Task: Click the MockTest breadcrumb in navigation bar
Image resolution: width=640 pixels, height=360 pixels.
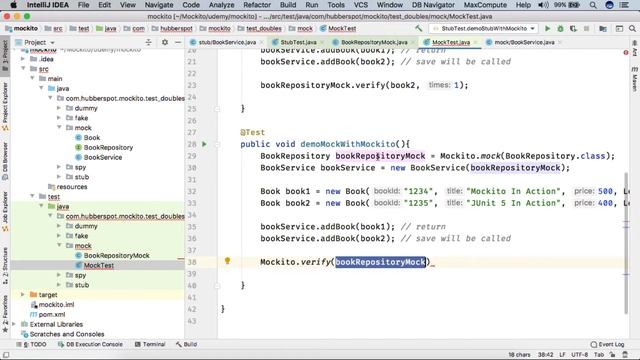Action: click(x=338, y=29)
